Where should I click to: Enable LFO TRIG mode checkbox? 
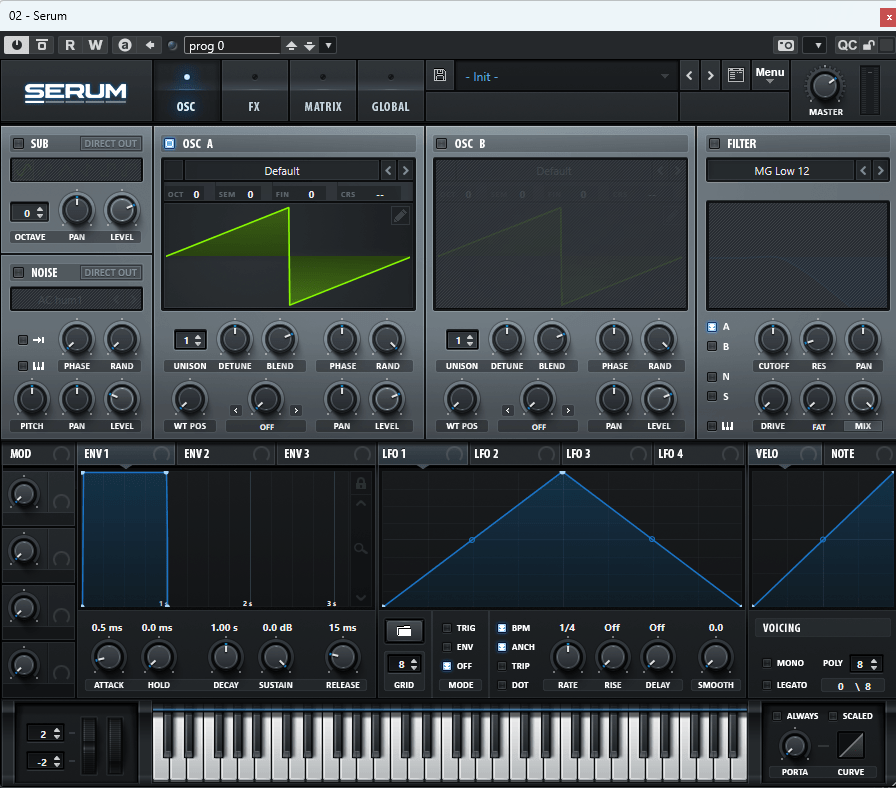point(447,628)
